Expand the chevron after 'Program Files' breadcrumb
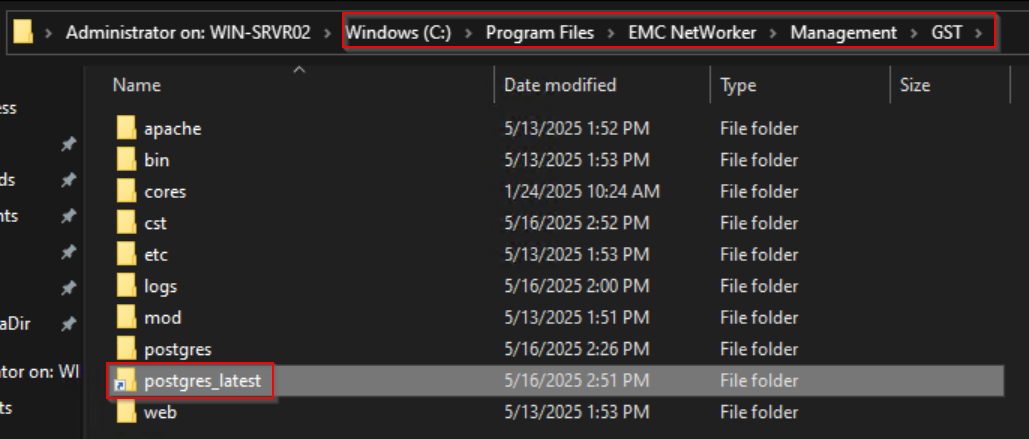Viewport: 1029px width, 439px height. pyautogui.click(x=611, y=33)
